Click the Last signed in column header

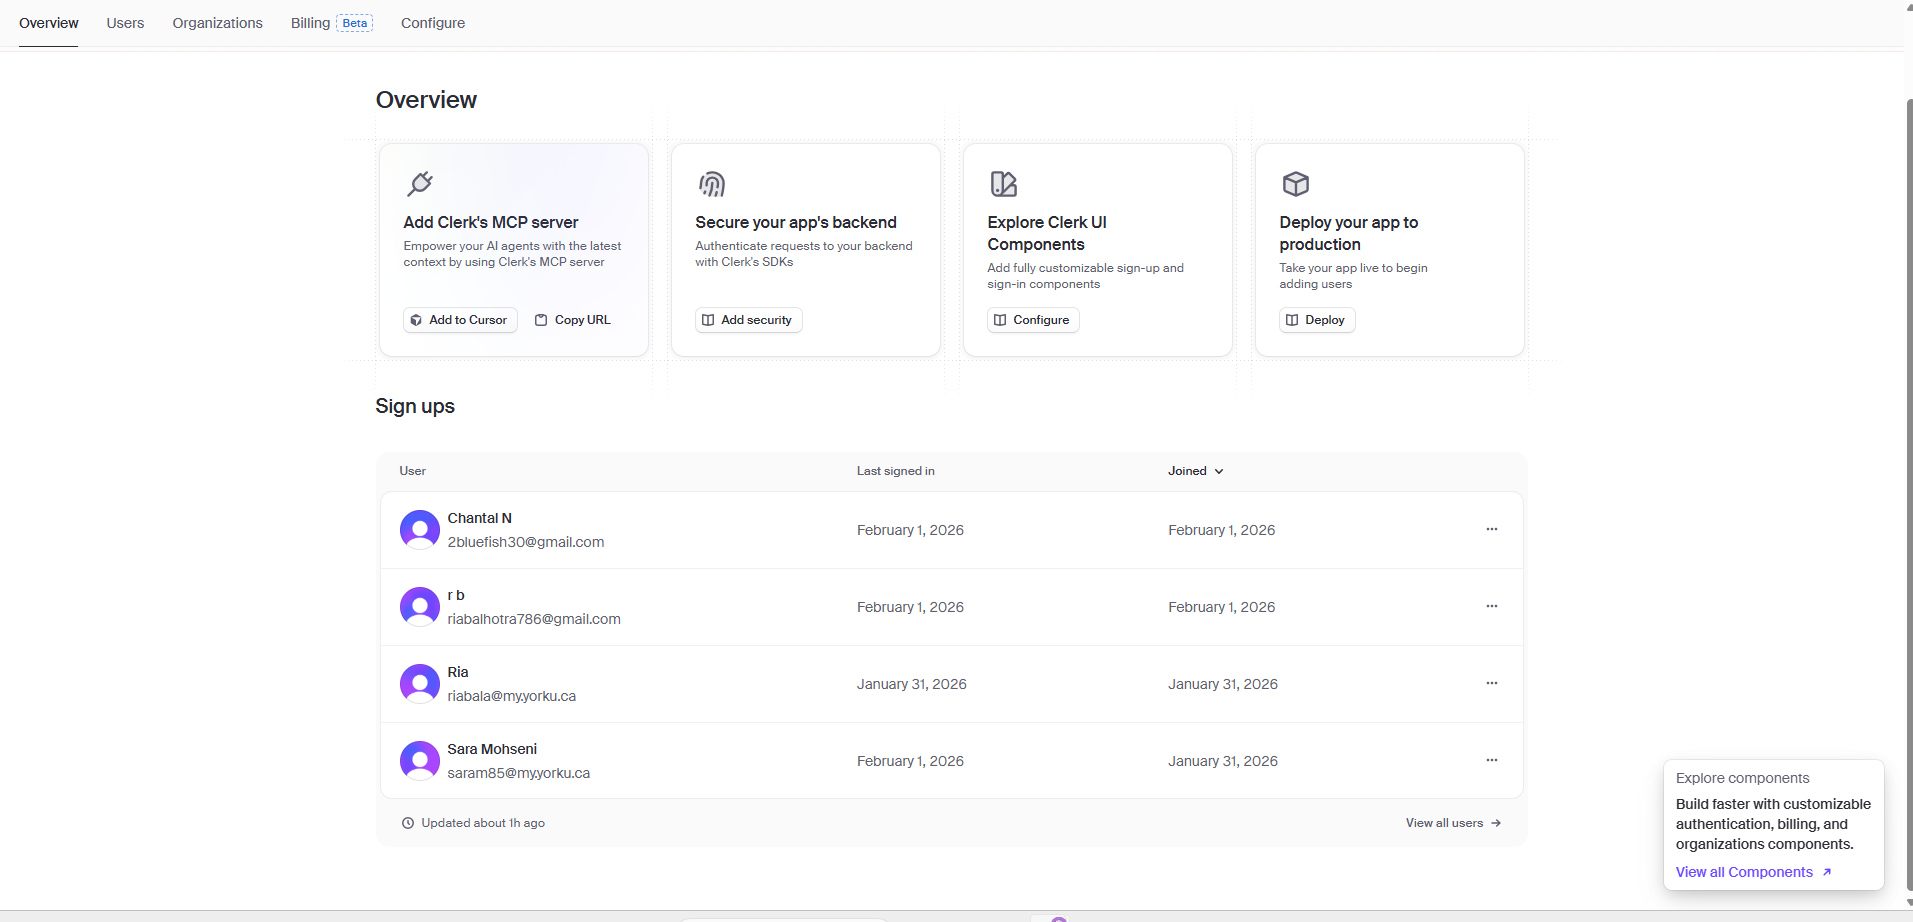pyautogui.click(x=896, y=471)
